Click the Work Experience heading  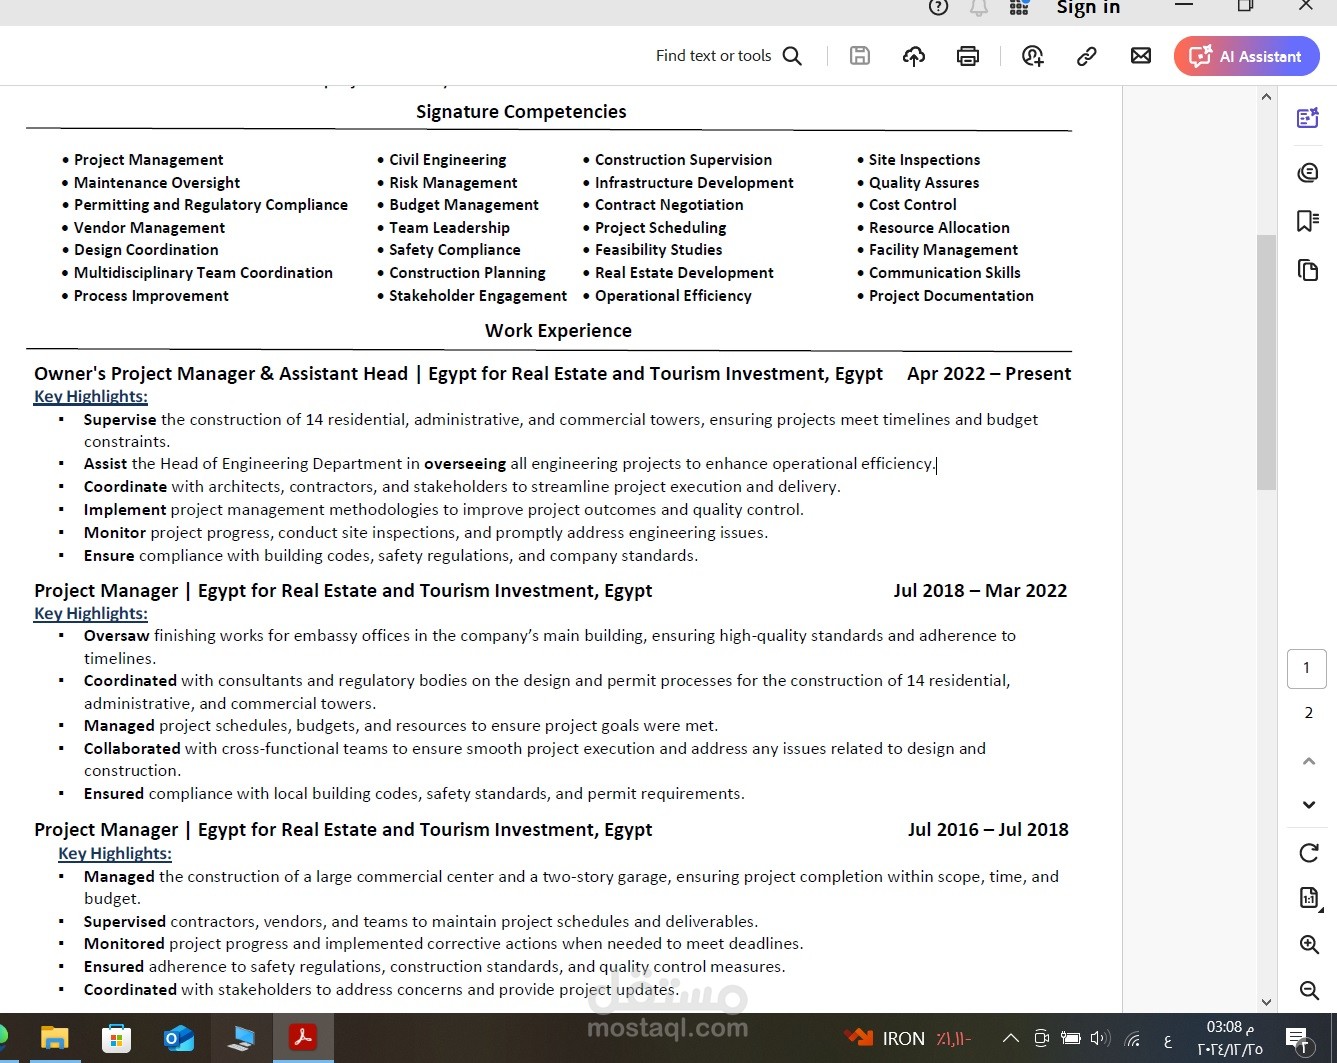[558, 331]
